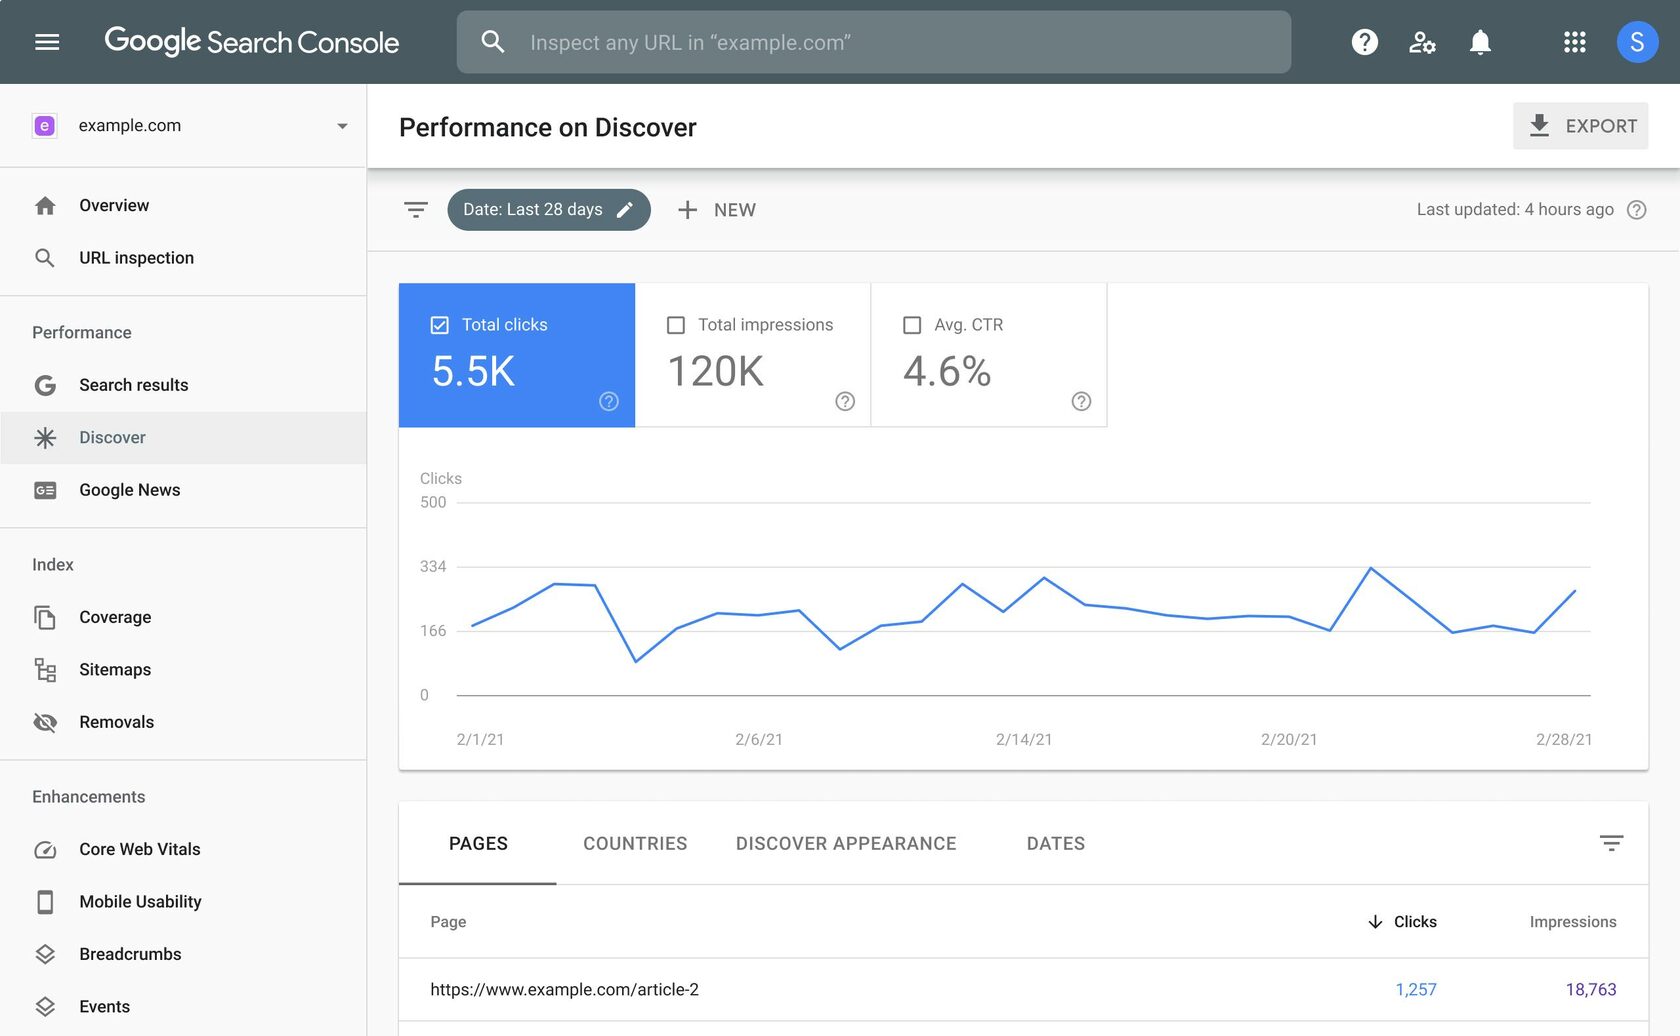Image resolution: width=1680 pixels, height=1036 pixels.
Task: Click the pencil edit icon on Date chip
Action: click(625, 210)
